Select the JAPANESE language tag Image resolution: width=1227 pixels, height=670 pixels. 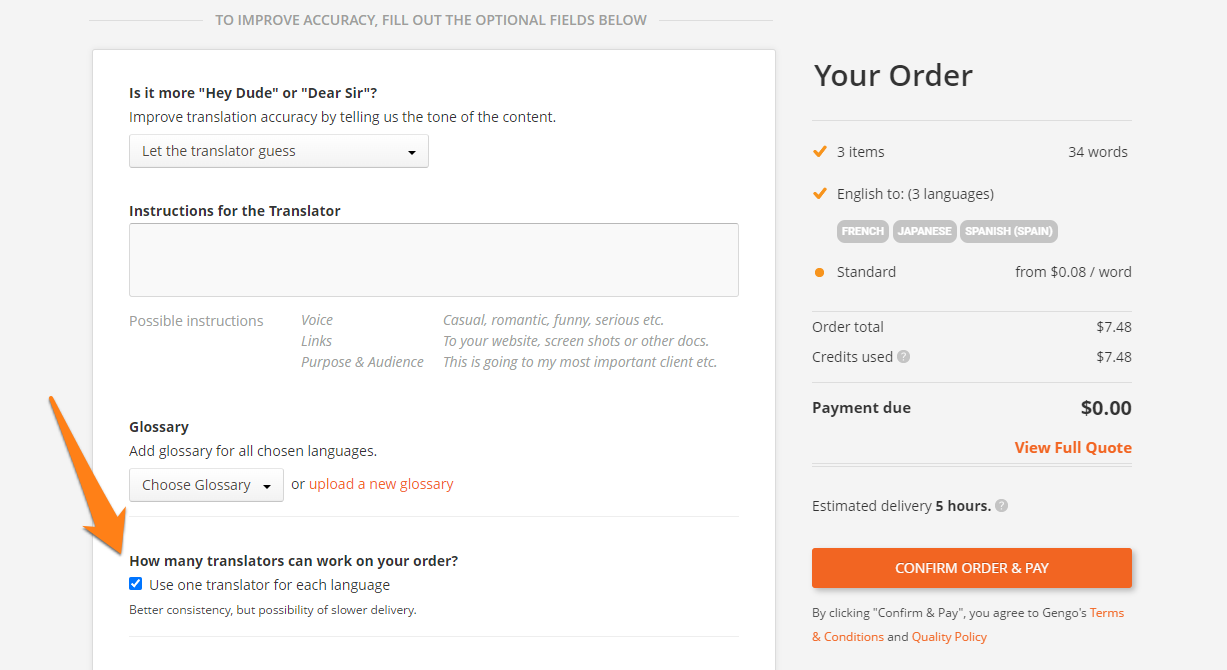point(925,231)
